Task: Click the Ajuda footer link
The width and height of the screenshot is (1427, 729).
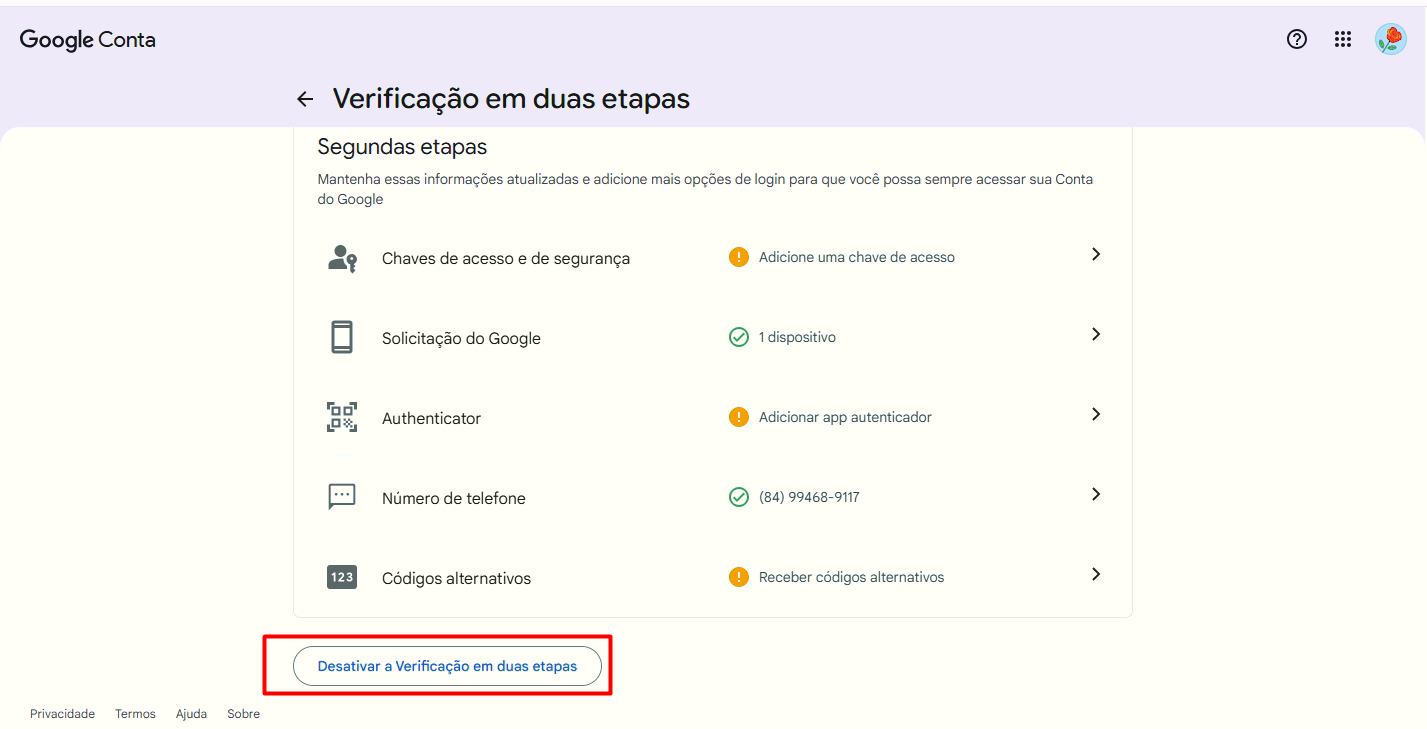Action: tap(191, 714)
